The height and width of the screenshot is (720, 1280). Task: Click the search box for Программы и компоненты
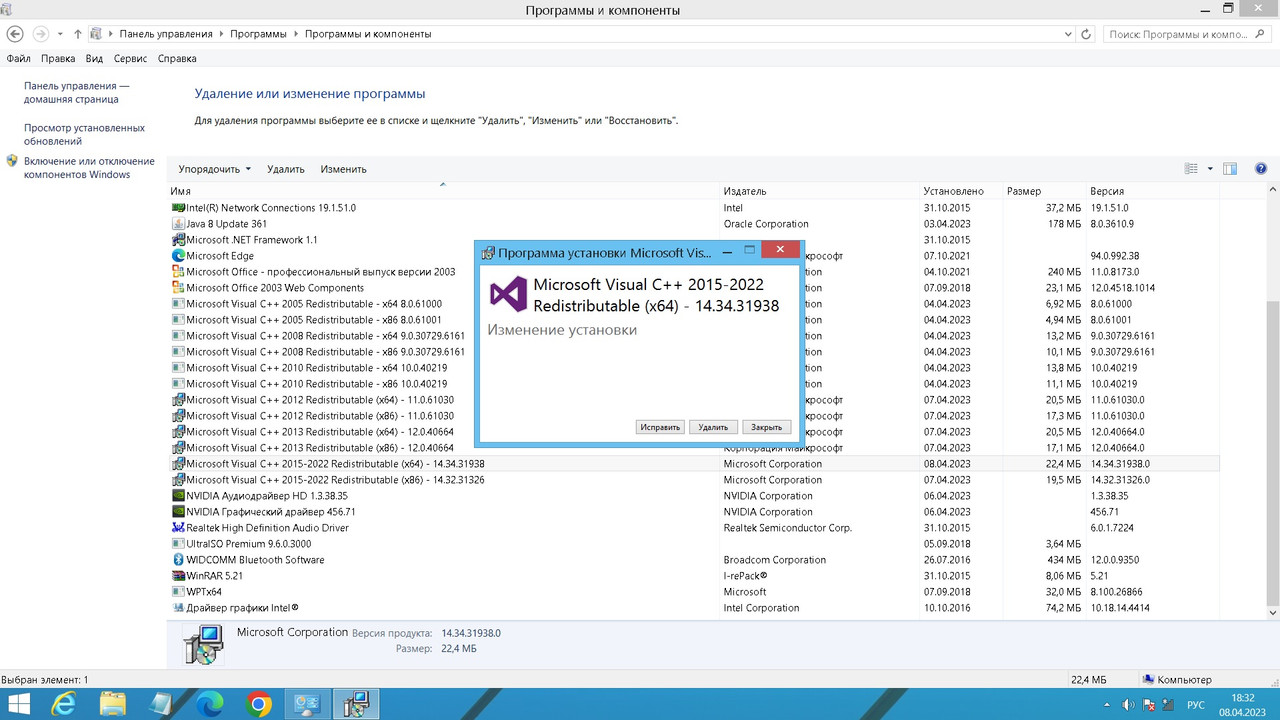[x=1186, y=34]
